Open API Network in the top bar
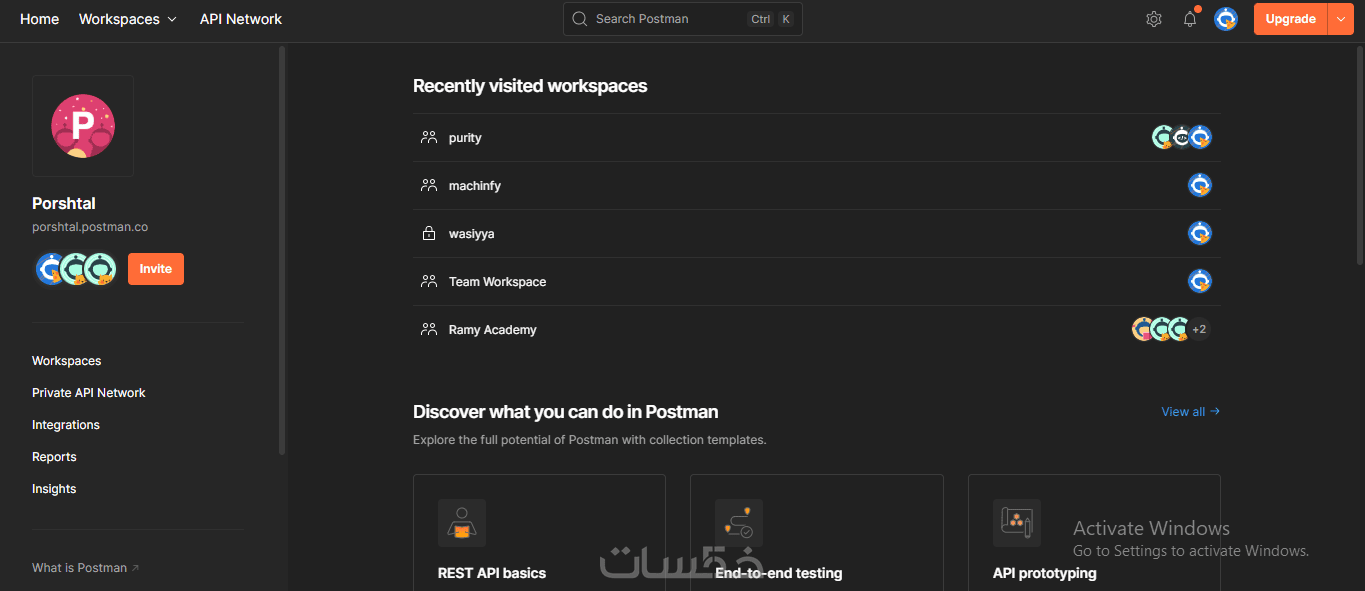The width and height of the screenshot is (1365, 591). (x=241, y=19)
